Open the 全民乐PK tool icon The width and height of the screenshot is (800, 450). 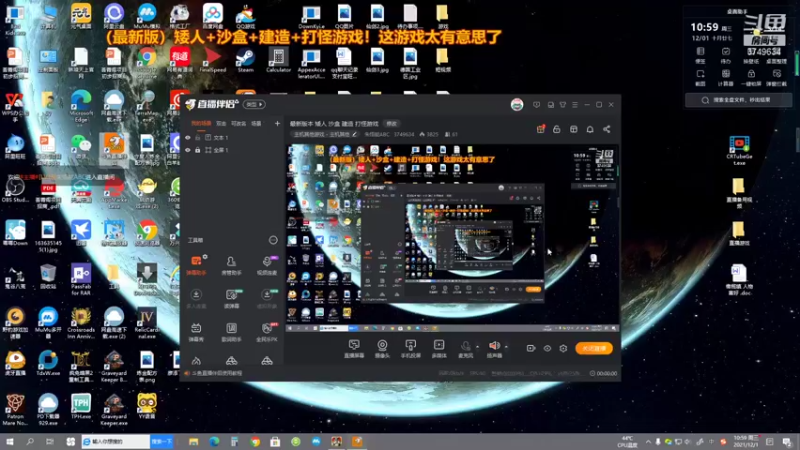[267, 332]
